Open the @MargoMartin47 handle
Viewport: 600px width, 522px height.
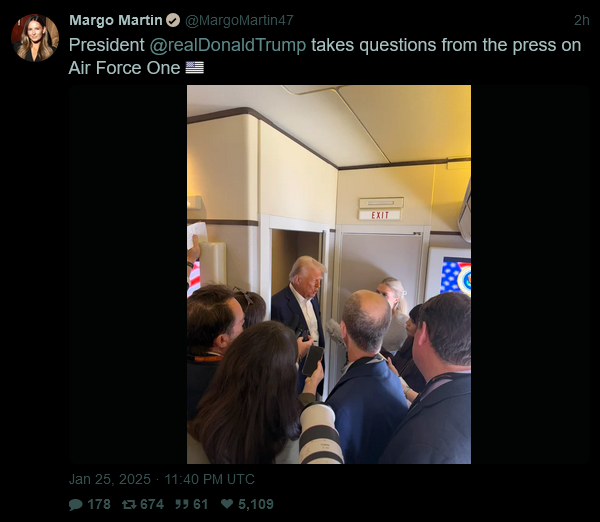(239, 20)
